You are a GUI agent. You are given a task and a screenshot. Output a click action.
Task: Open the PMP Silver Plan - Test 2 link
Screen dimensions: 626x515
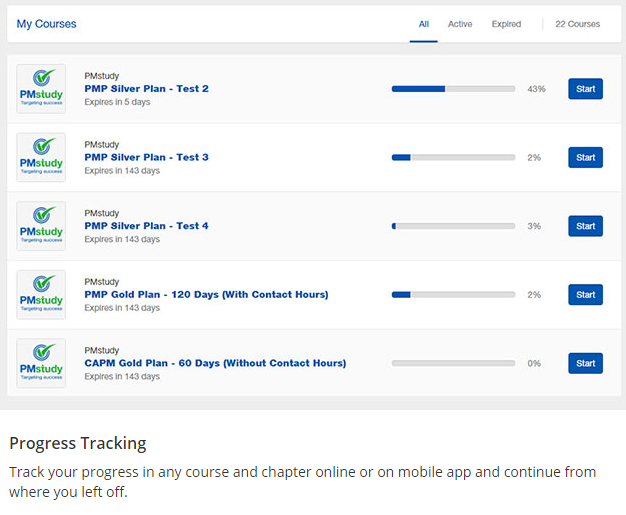(x=147, y=89)
